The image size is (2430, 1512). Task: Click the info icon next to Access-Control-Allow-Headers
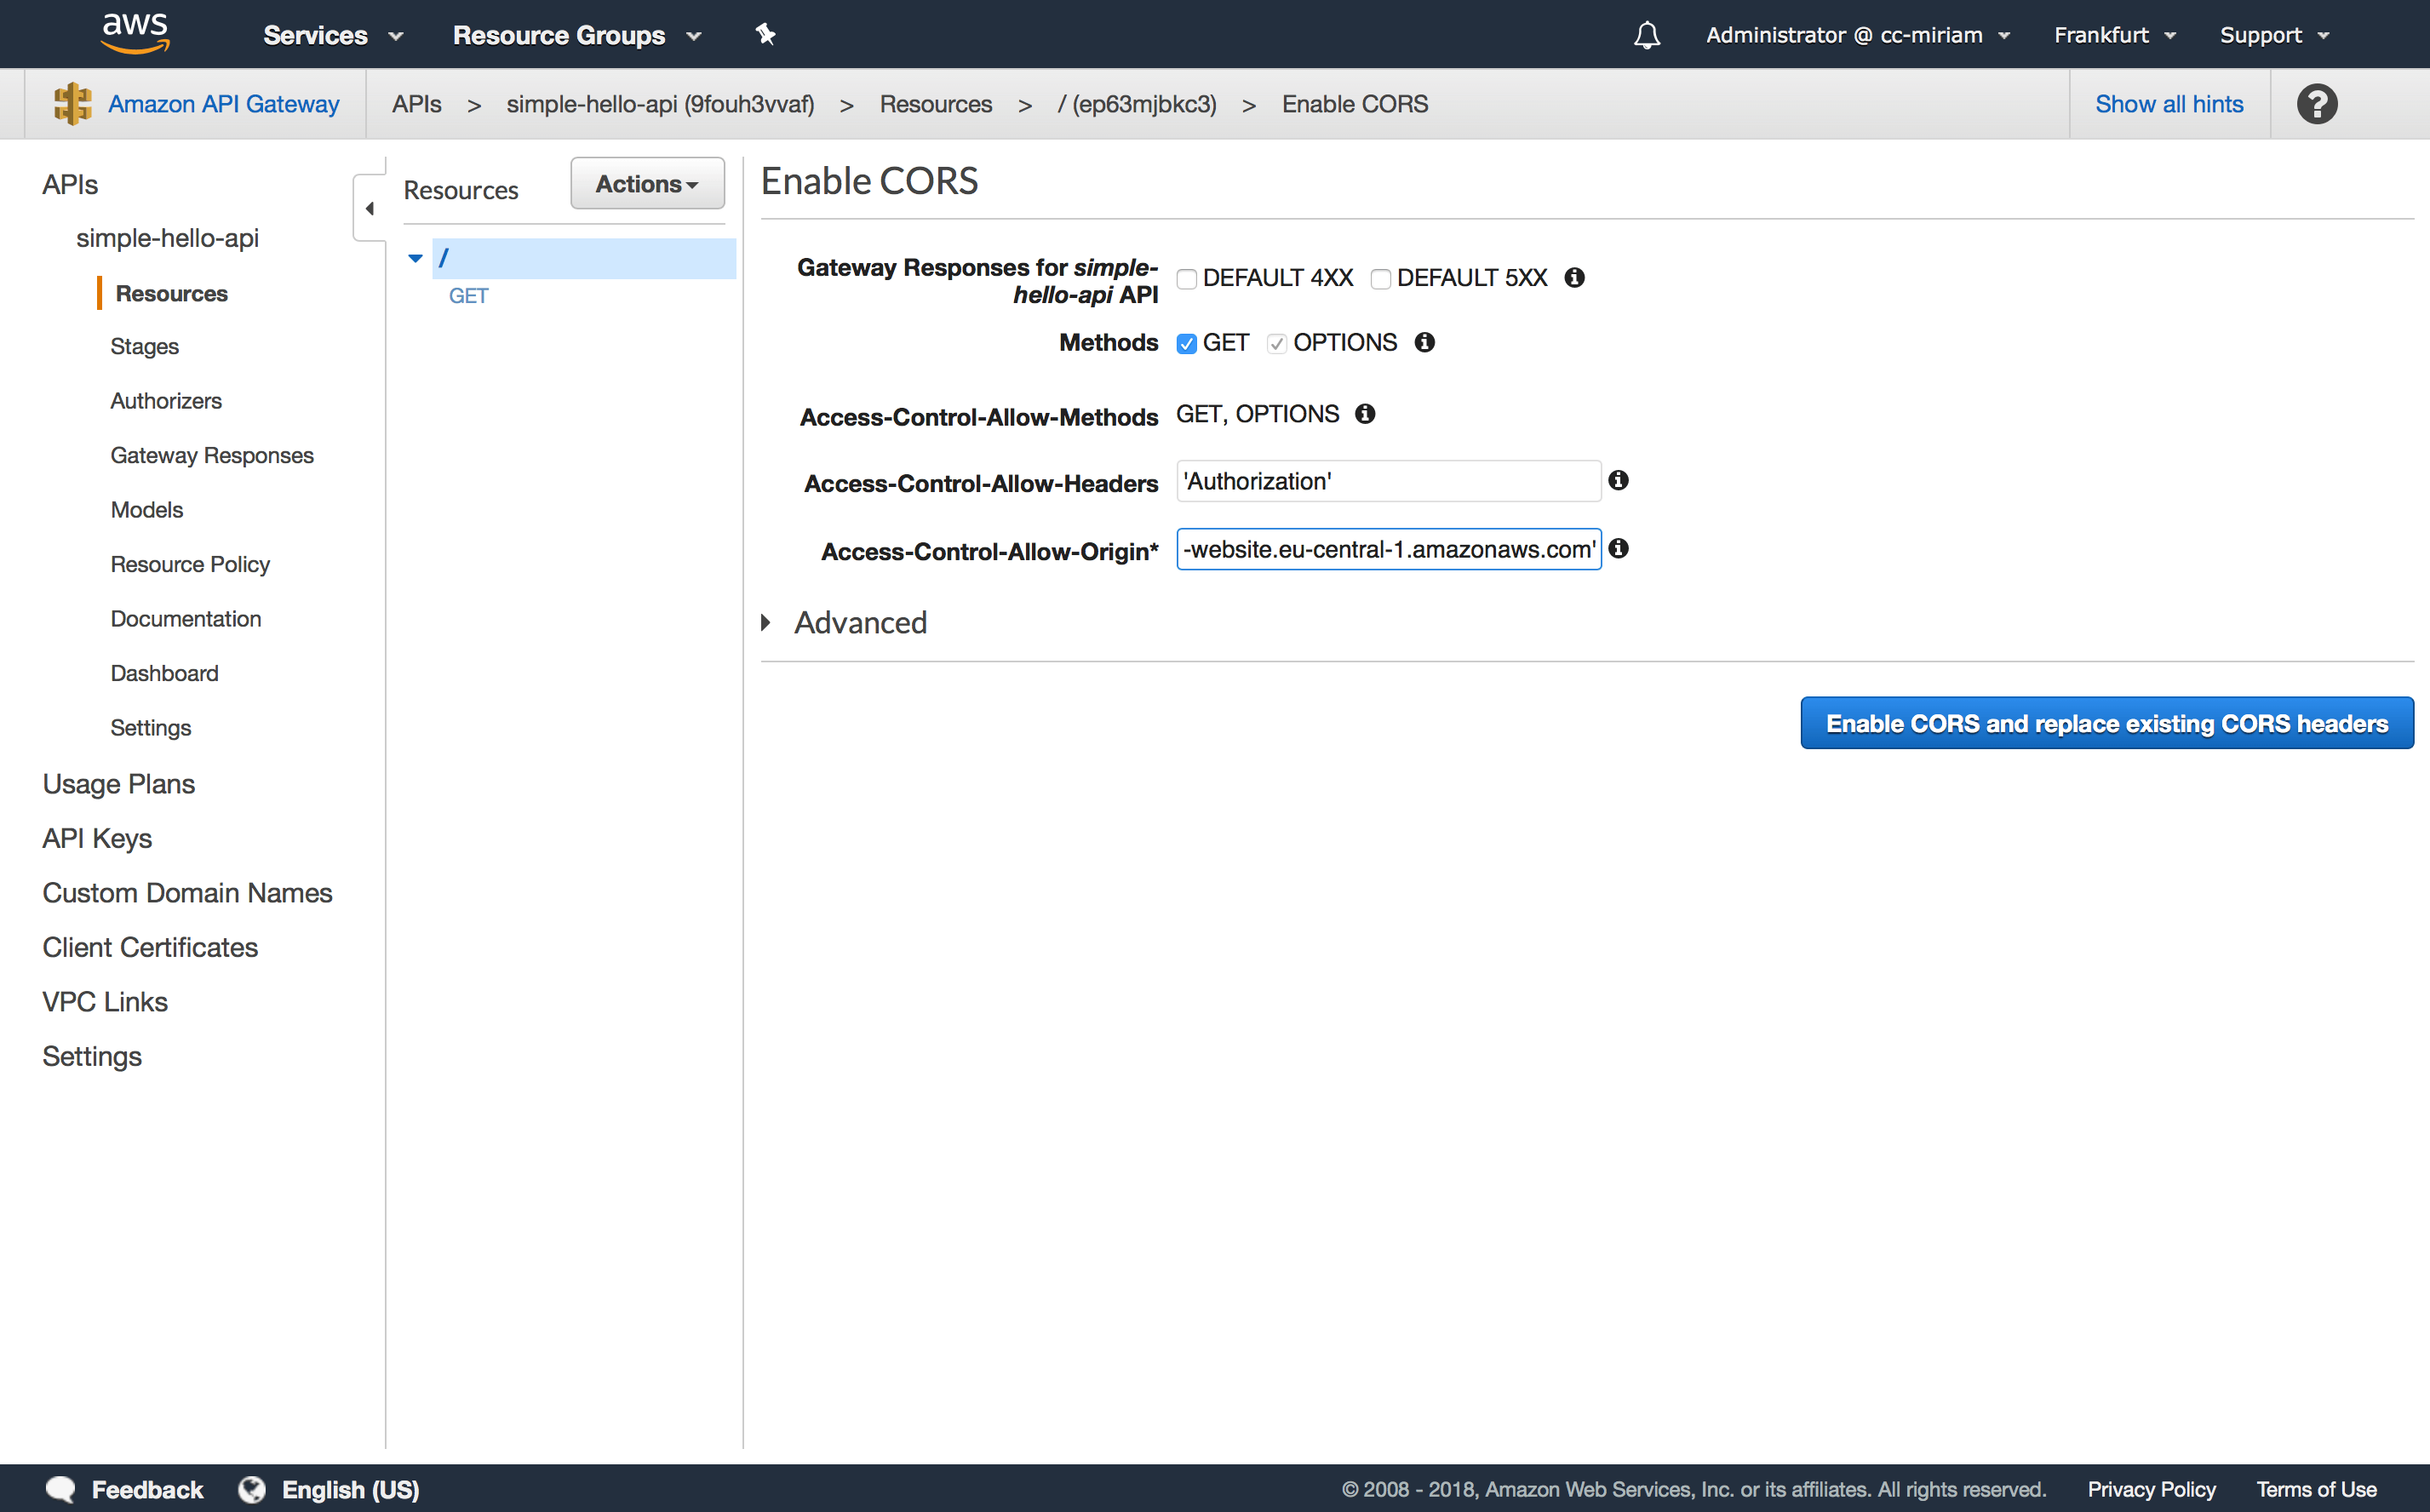click(x=1618, y=481)
